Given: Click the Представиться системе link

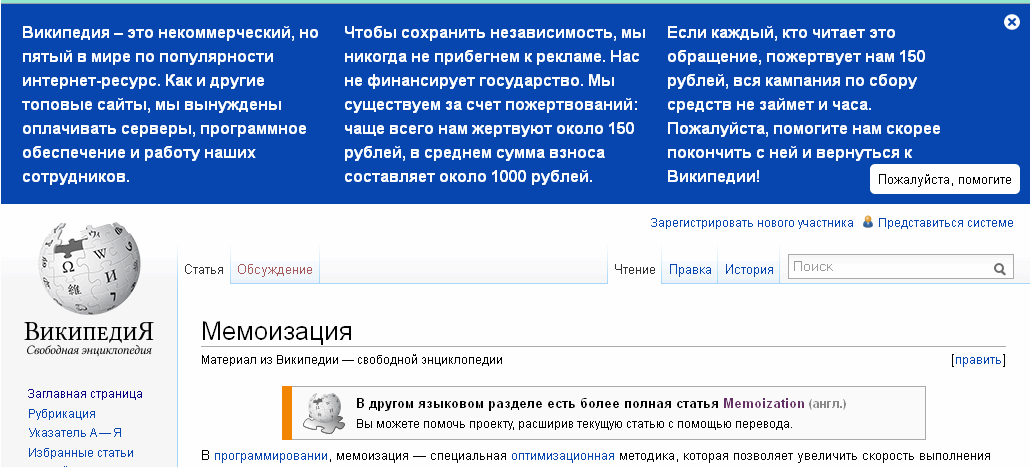Looking at the screenshot, I should (x=946, y=223).
